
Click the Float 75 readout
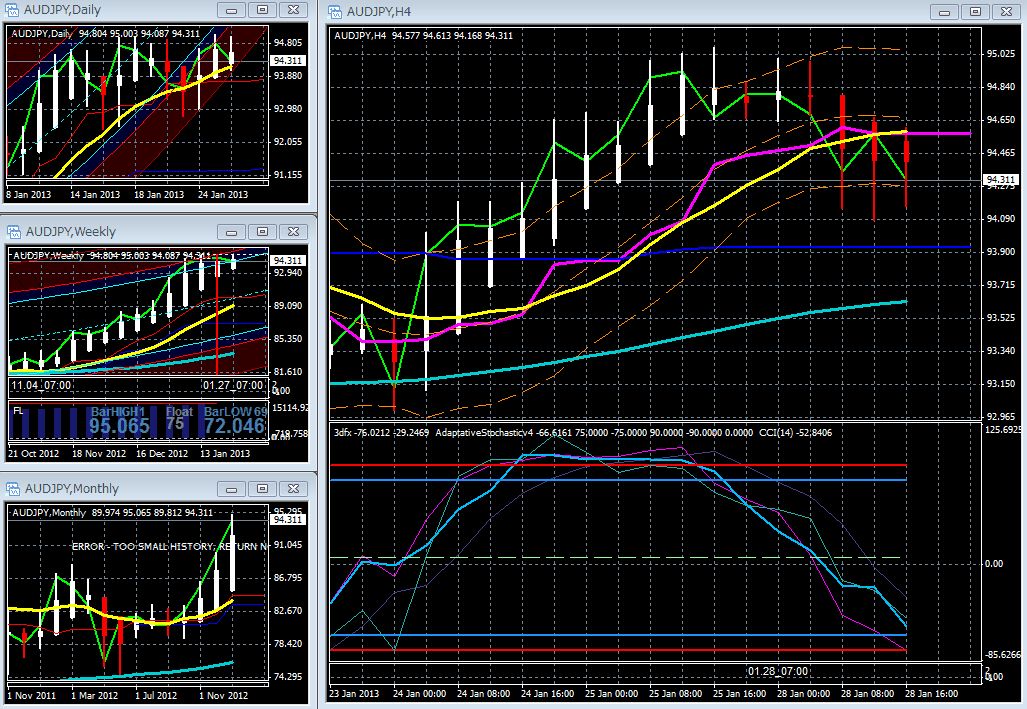coord(179,418)
